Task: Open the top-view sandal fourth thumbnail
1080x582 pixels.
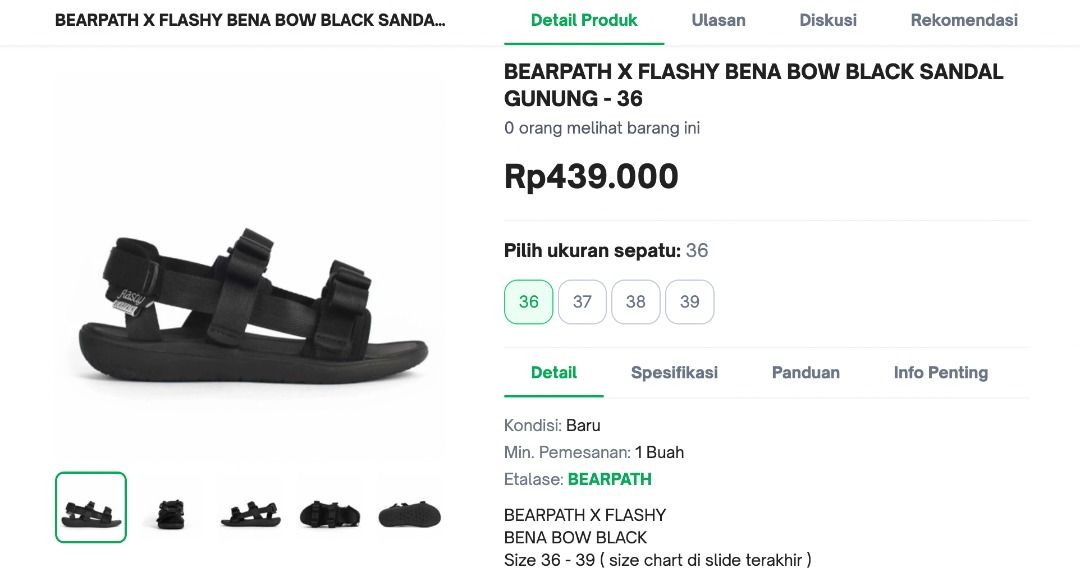Action: pos(329,507)
